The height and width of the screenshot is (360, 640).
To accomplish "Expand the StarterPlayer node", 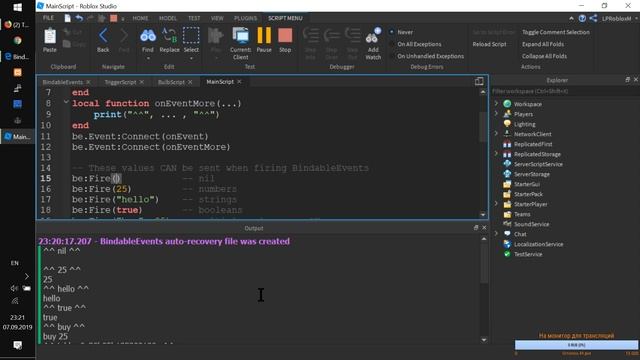I will [x=496, y=204].
